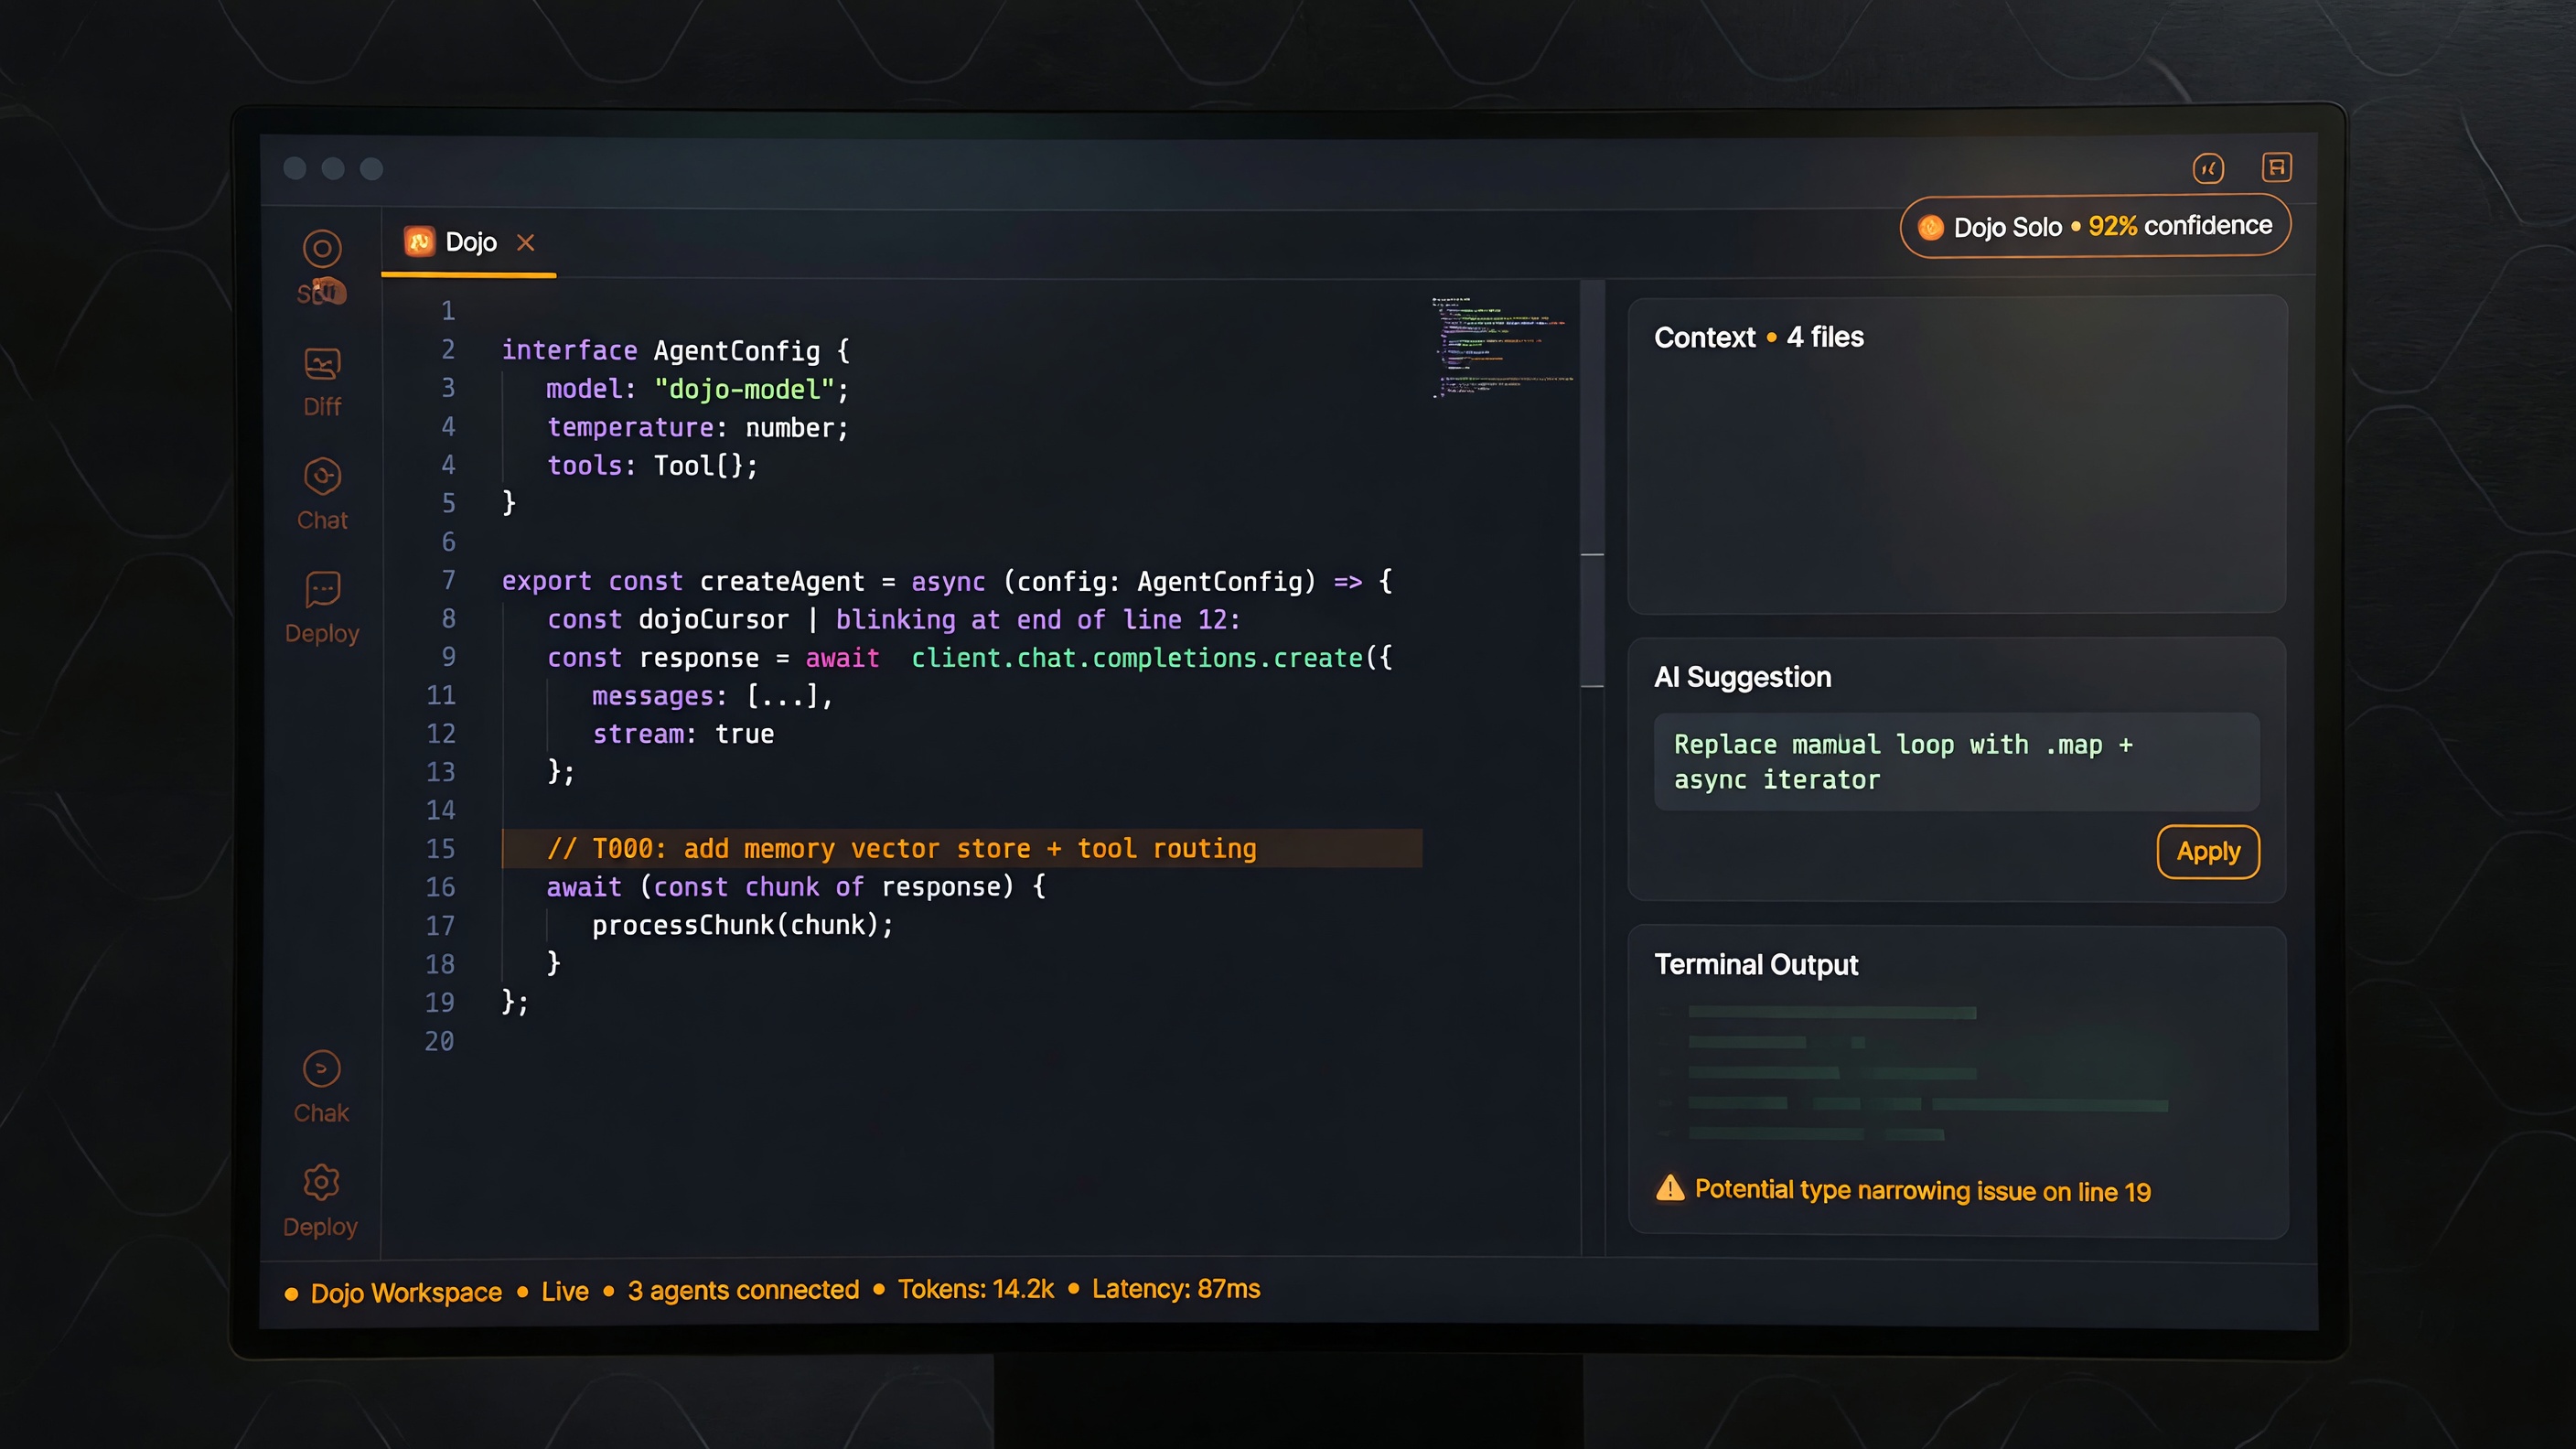Click the 'Terminal Output' panel heading
Screen dimensions: 2576x1449
(1756, 964)
